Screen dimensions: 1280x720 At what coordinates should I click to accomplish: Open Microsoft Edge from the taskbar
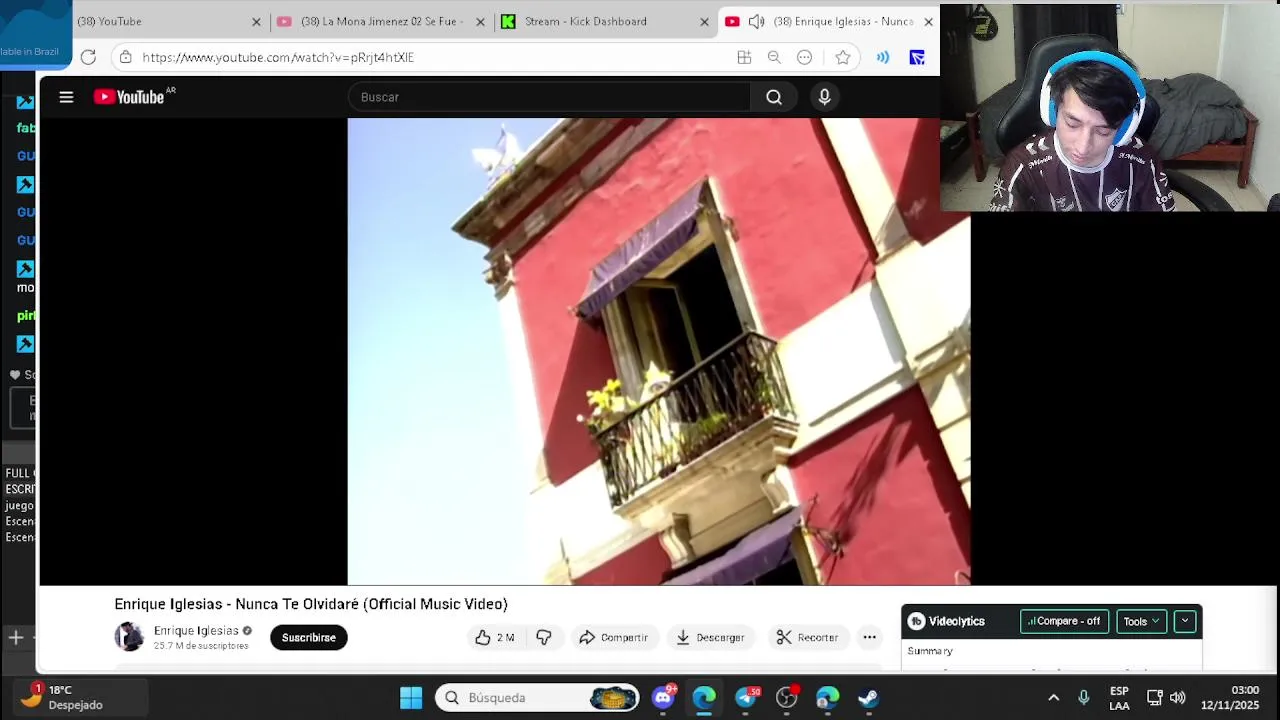[705, 698]
